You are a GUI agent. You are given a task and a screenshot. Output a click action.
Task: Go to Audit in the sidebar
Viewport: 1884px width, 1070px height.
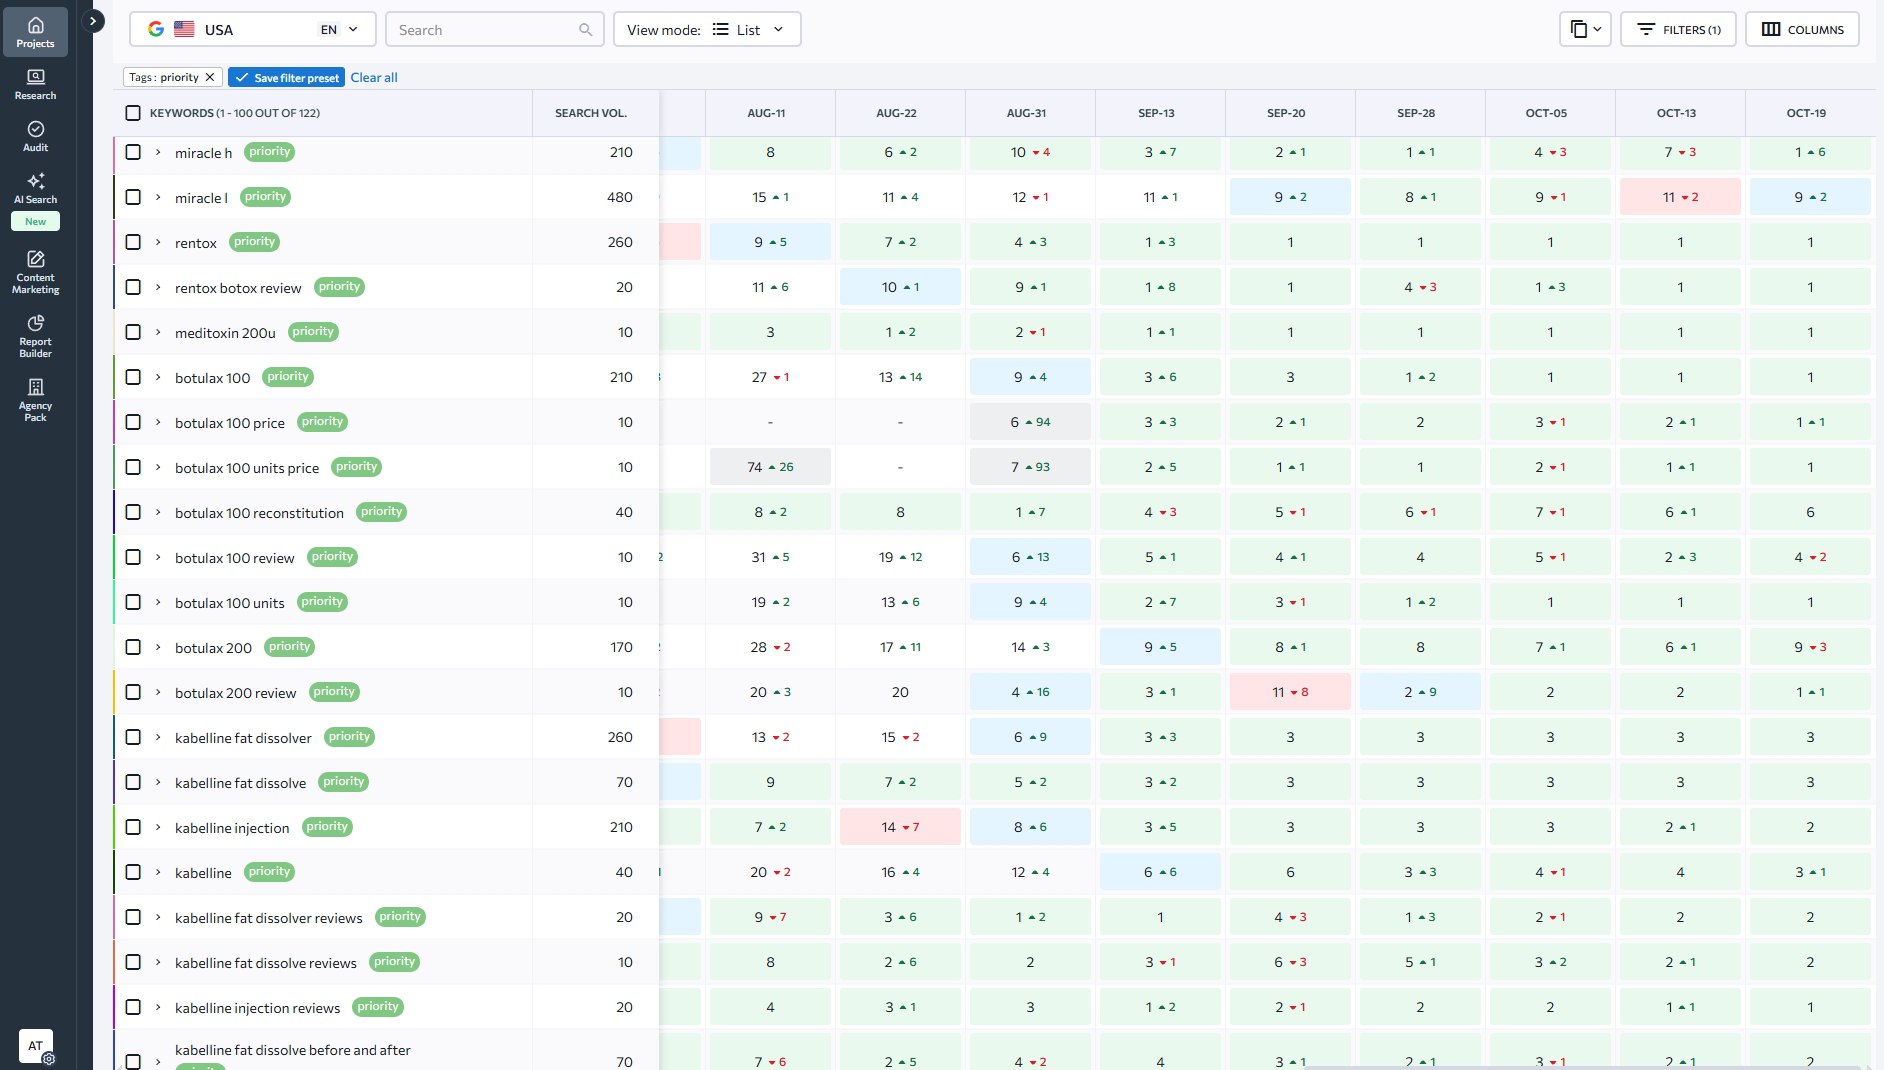pyautogui.click(x=35, y=136)
